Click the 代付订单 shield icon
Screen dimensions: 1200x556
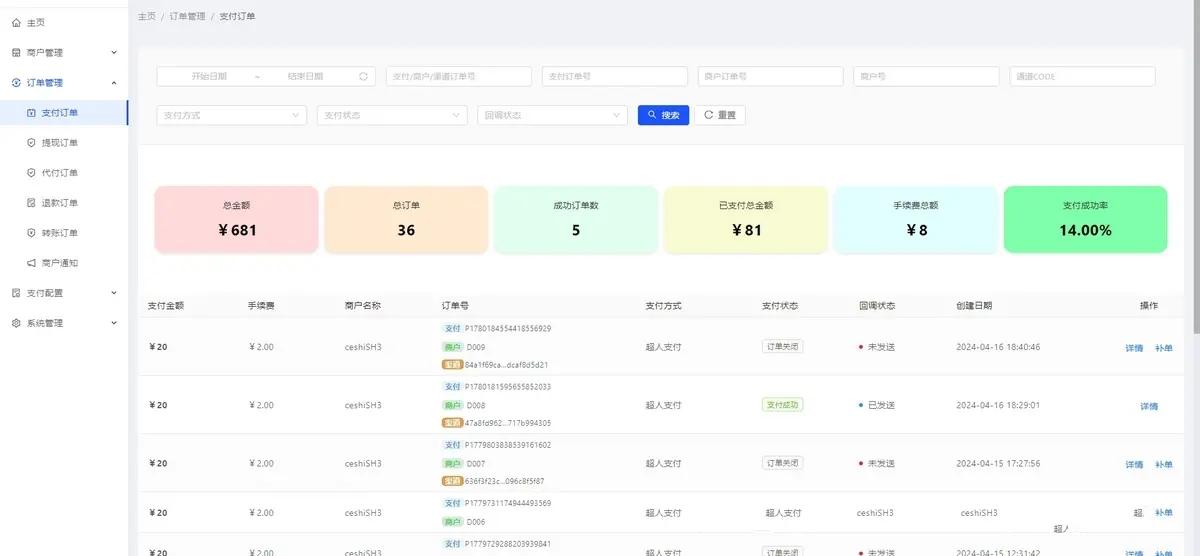tap(31, 173)
